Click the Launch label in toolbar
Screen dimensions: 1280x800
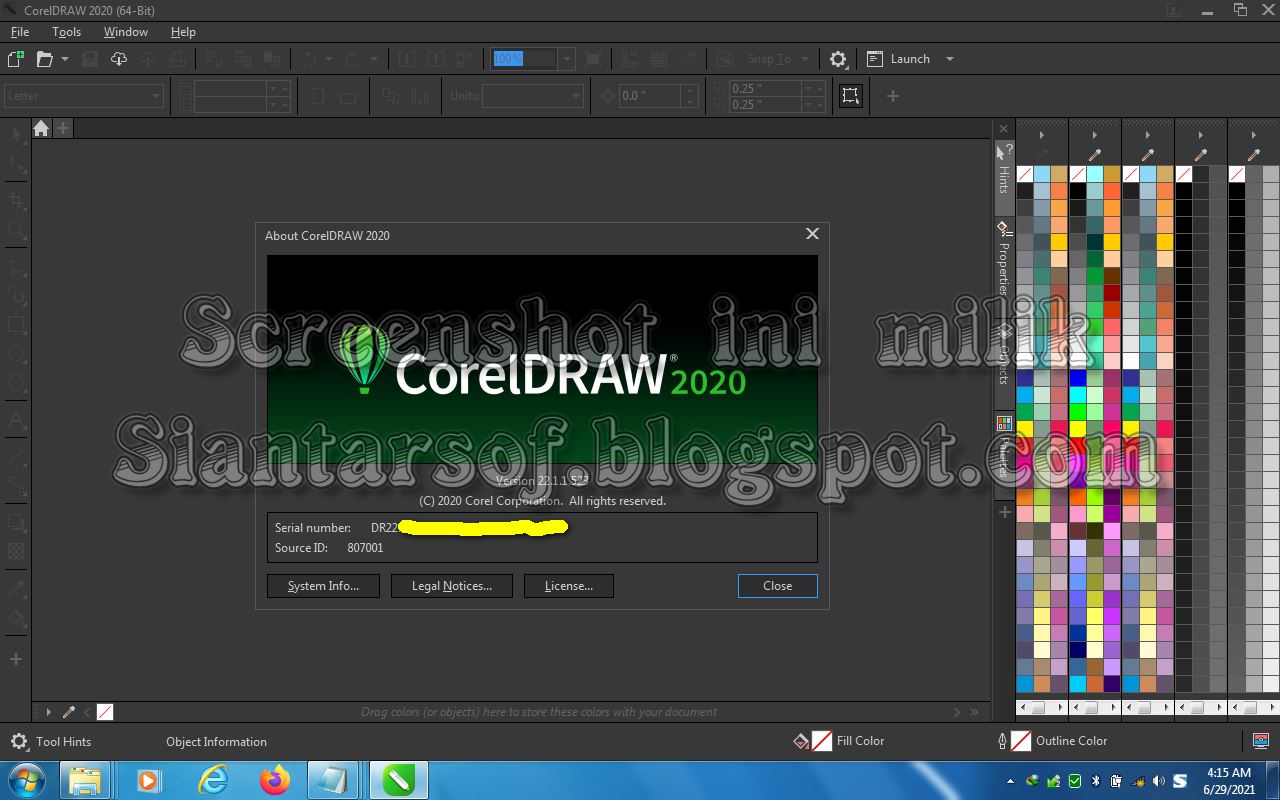[910, 59]
